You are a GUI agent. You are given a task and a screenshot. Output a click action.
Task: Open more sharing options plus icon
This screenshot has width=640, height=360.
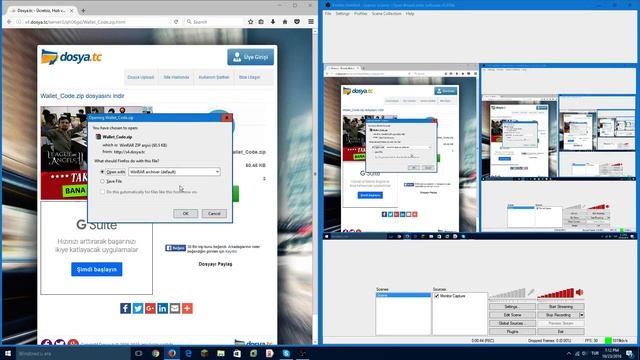click(187, 308)
